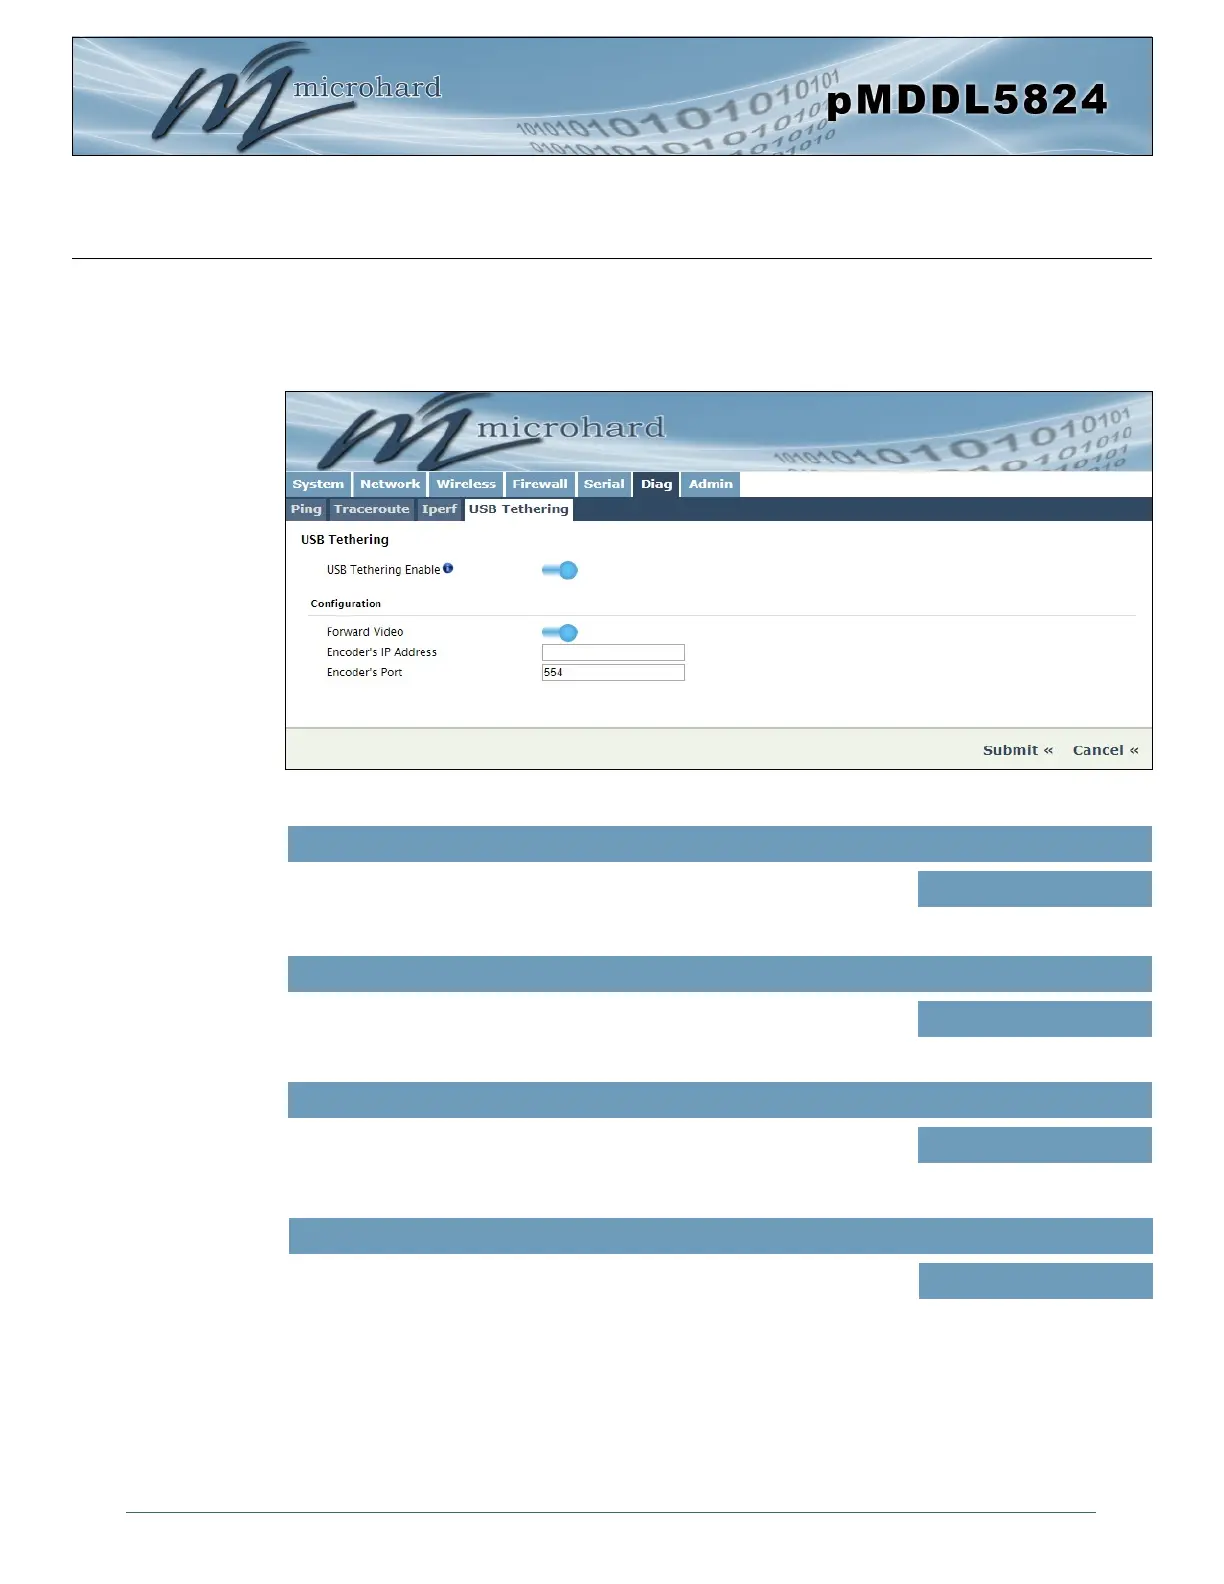Click the "Encoder's Port" label
This screenshot has height=1584, width=1224.
pos(365,672)
